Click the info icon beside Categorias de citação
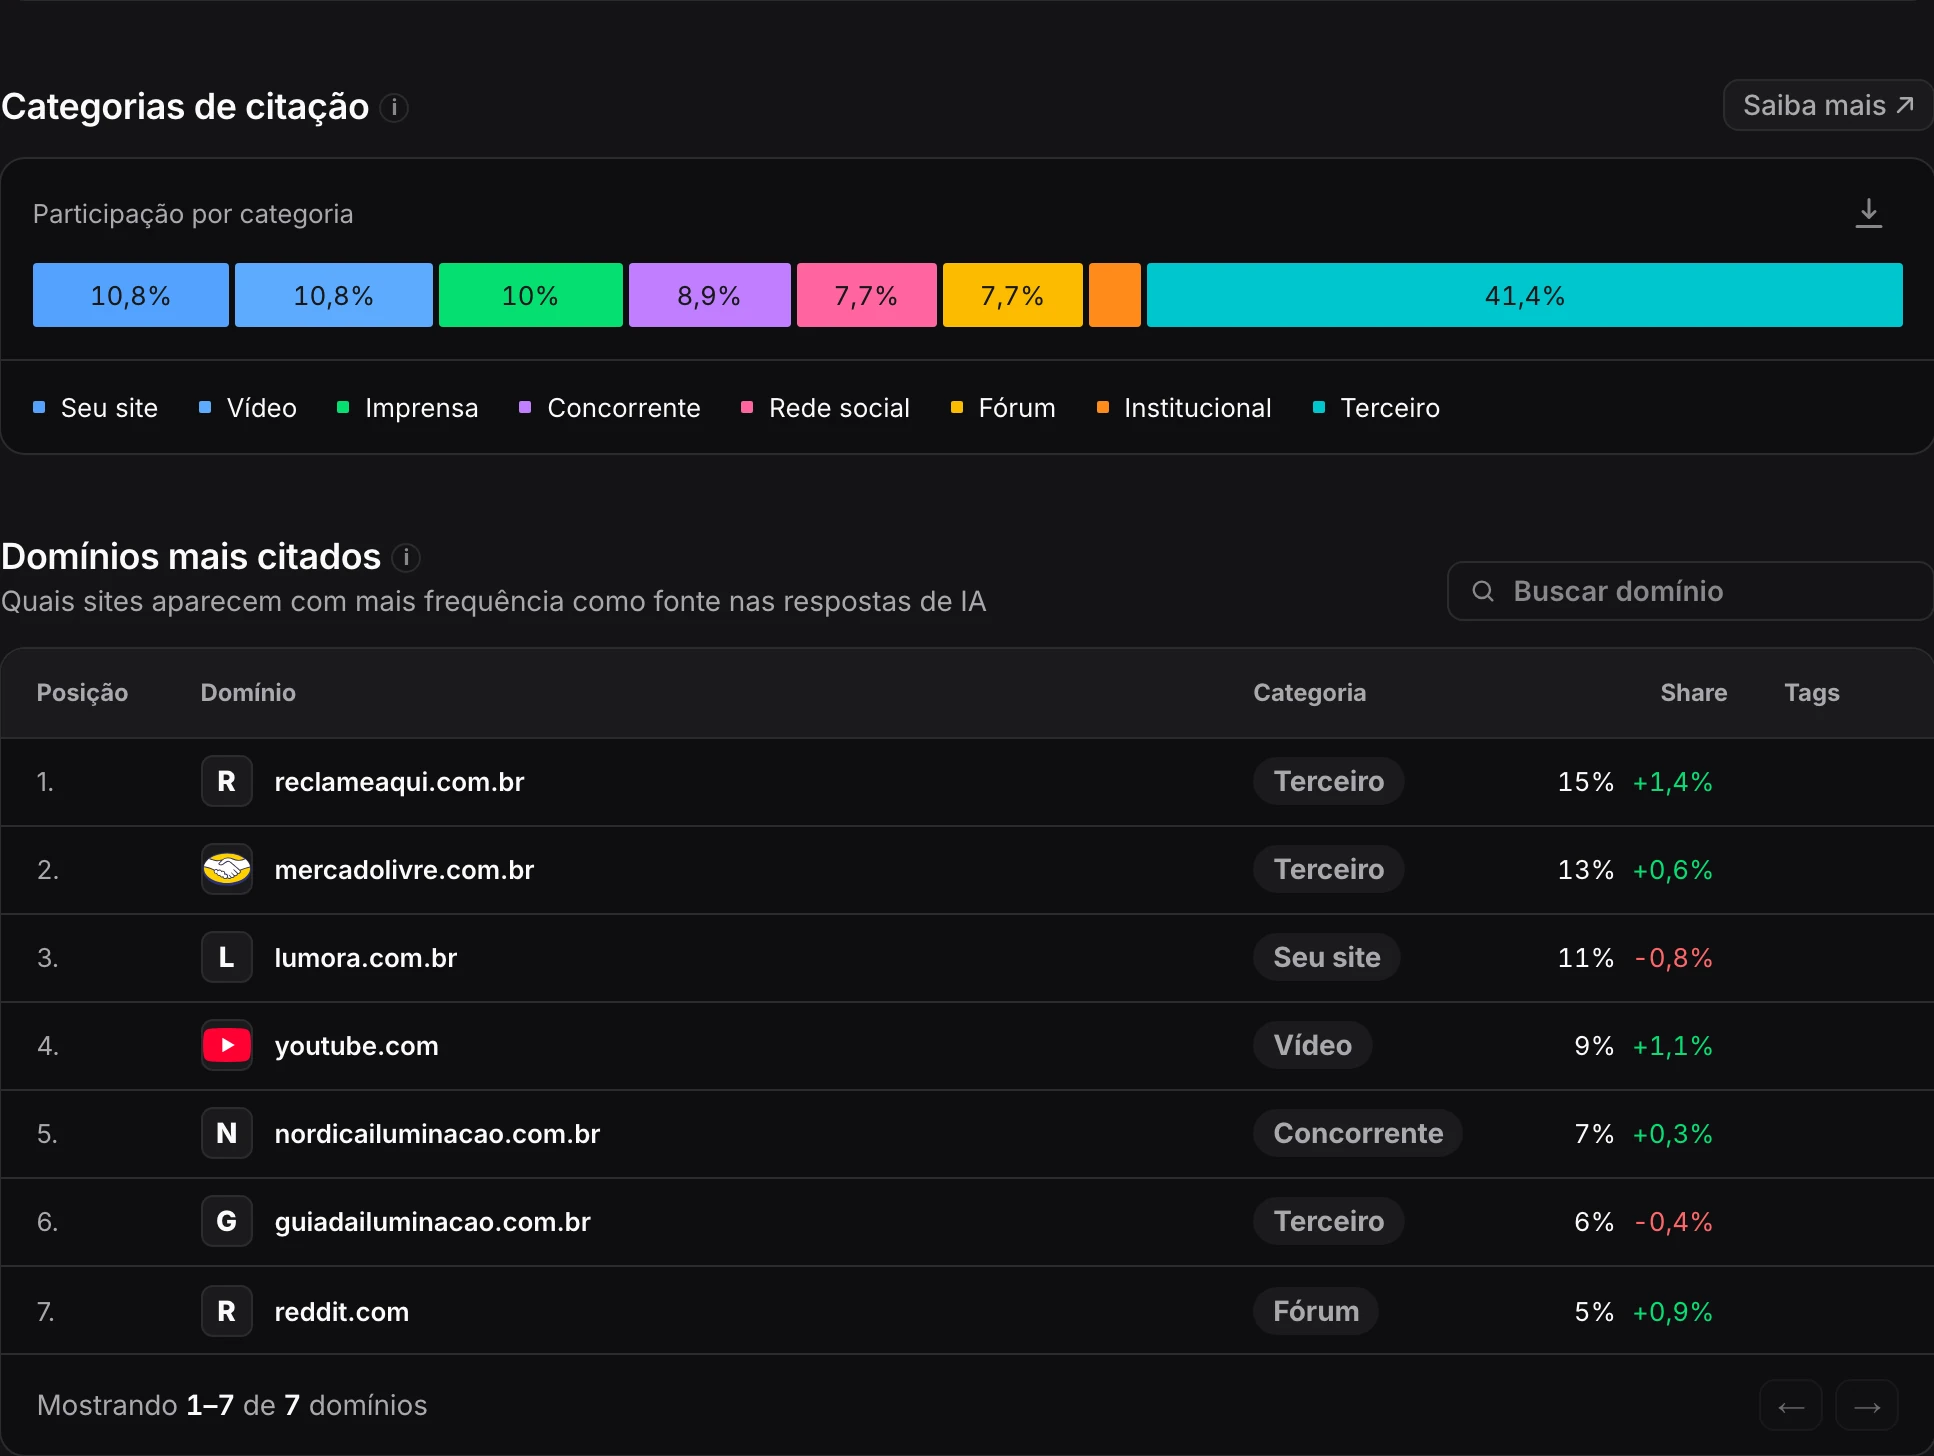Screen dimensions: 1934x1456 (x=394, y=107)
